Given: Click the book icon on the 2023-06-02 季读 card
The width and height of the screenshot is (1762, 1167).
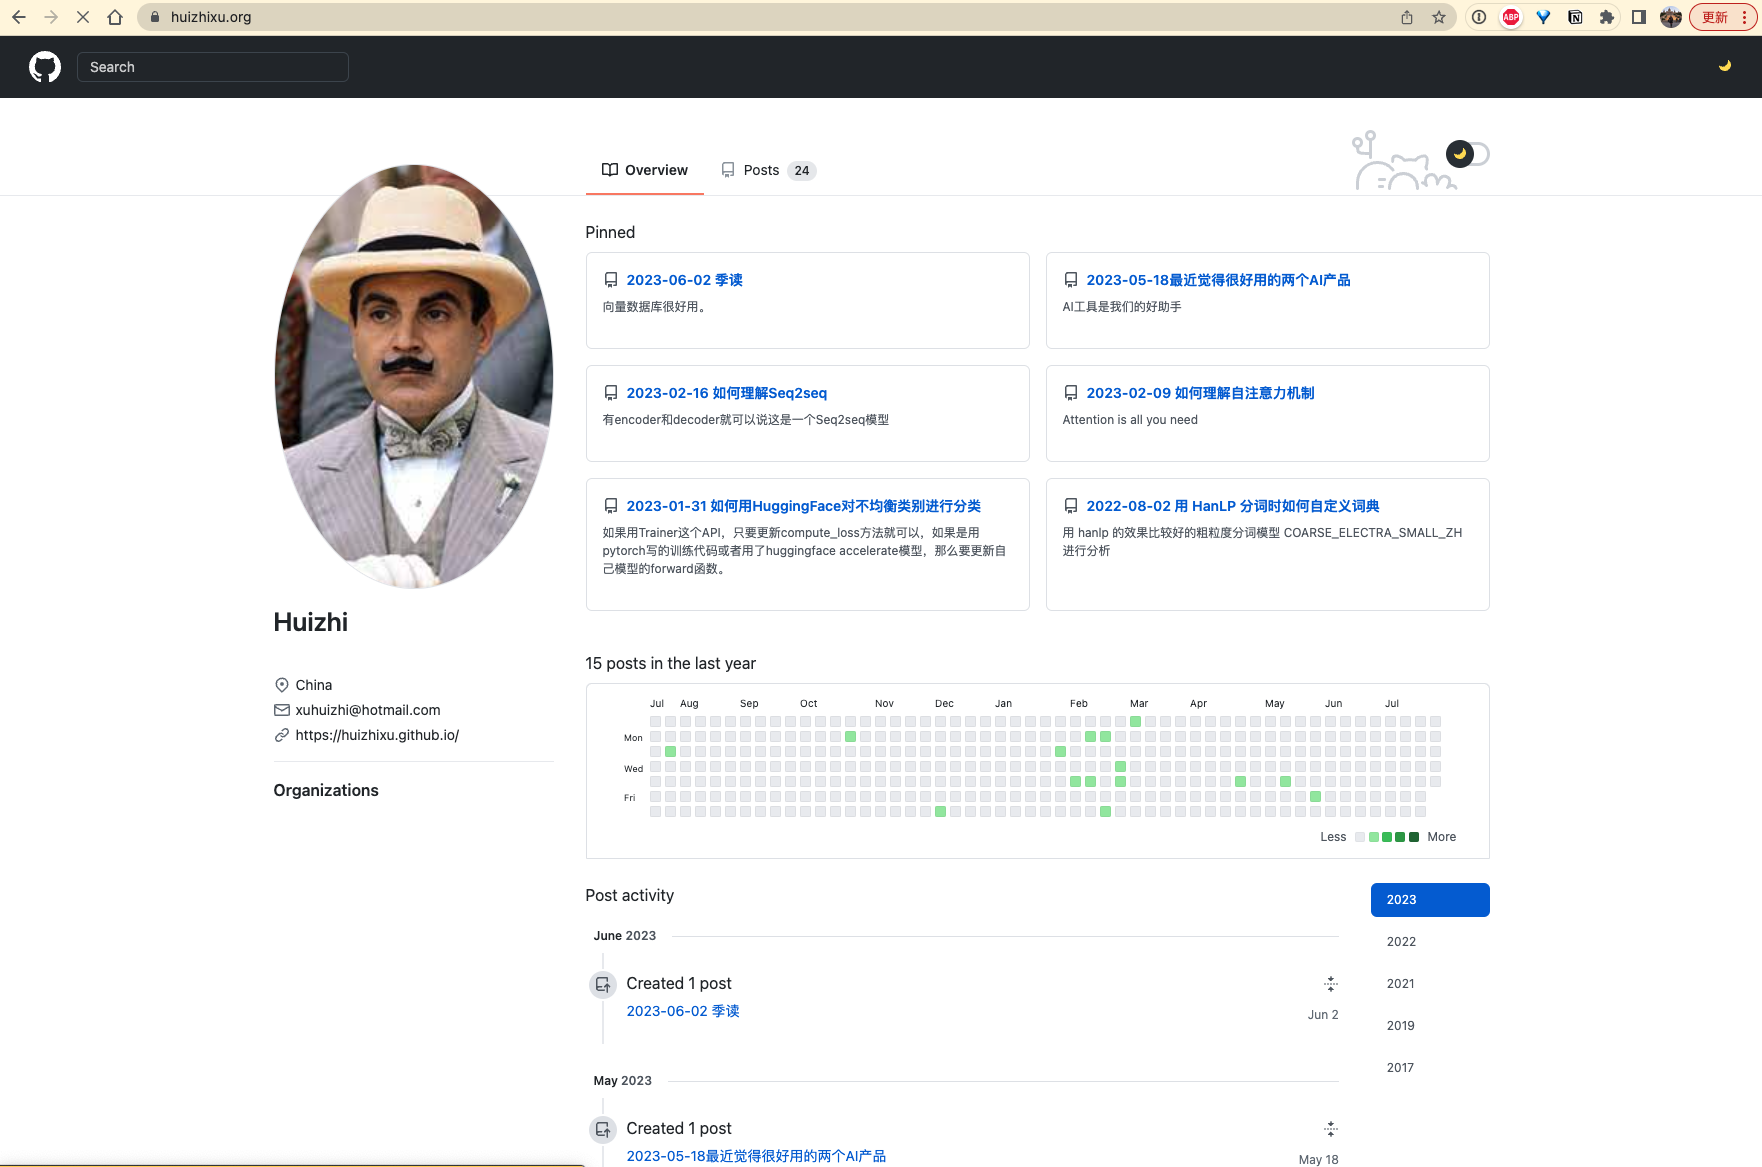Looking at the screenshot, I should click(610, 280).
